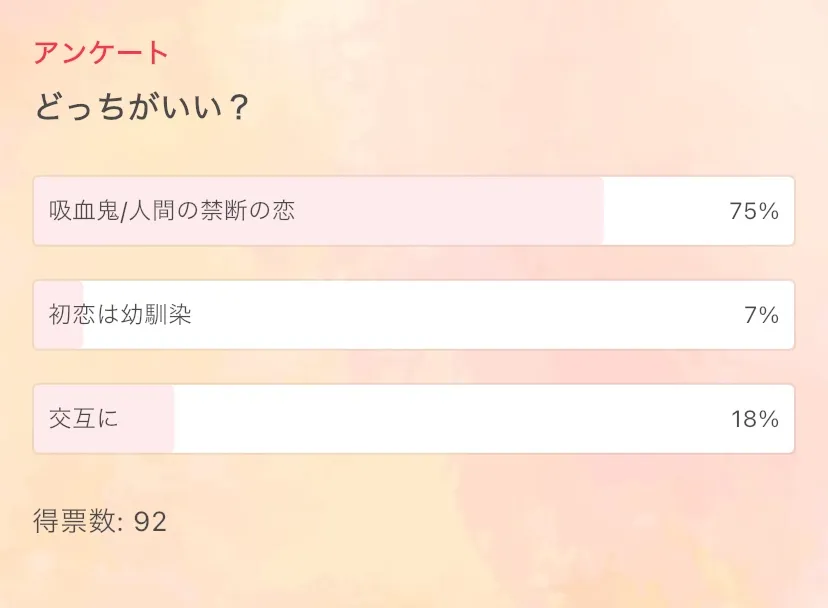Click the white unfilled middle of 交互に bar

pyautogui.click(x=450, y=419)
